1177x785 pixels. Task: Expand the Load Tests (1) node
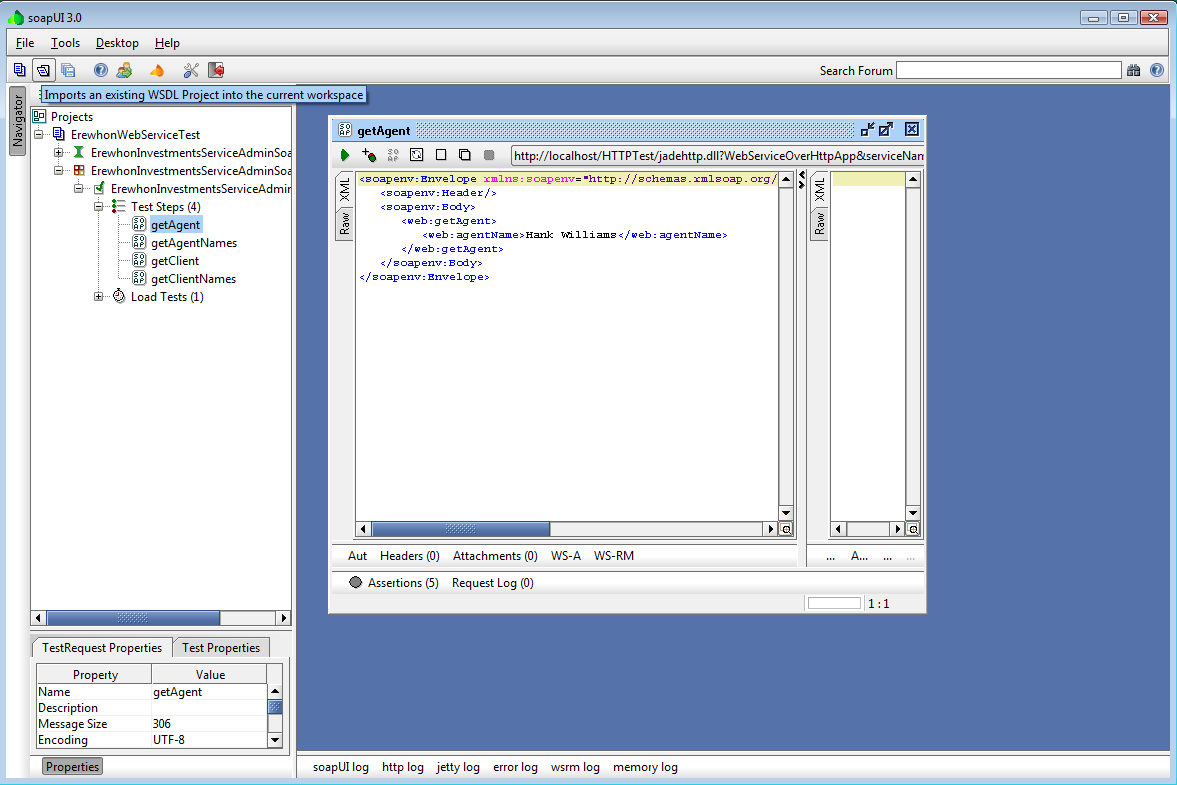pos(98,296)
